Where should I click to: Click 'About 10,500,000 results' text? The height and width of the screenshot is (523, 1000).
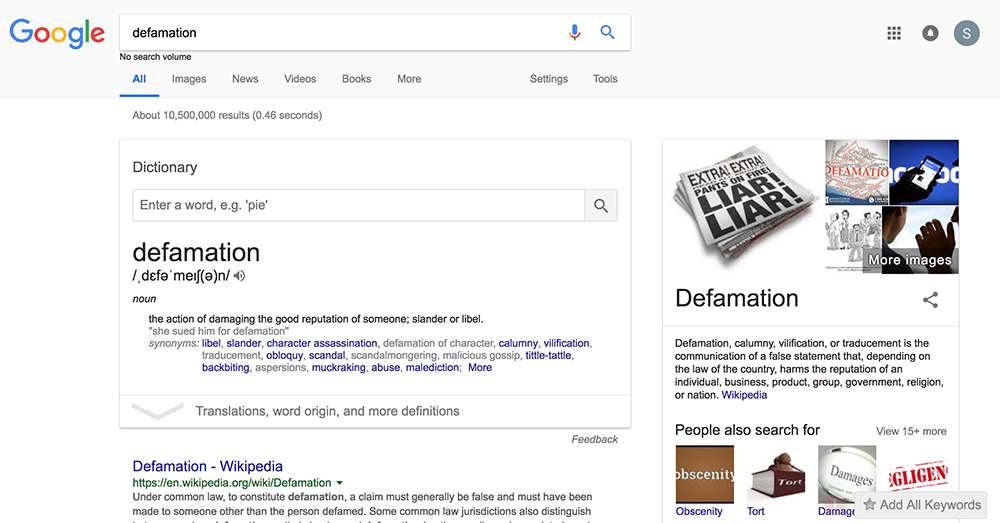click(227, 115)
